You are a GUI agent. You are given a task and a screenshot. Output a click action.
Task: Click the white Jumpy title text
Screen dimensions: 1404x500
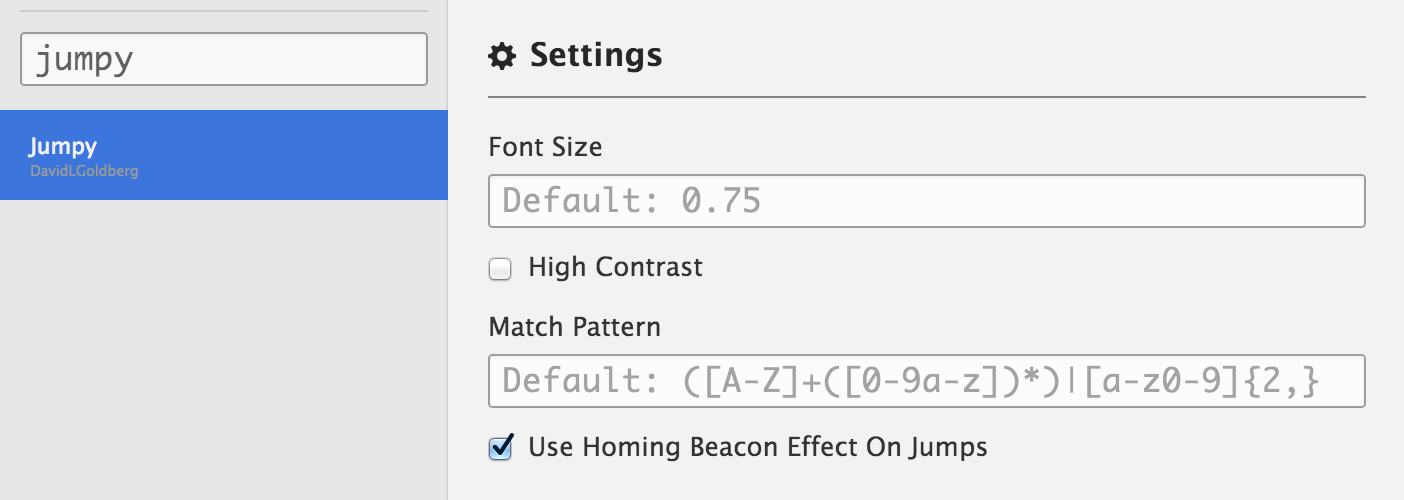click(62, 147)
